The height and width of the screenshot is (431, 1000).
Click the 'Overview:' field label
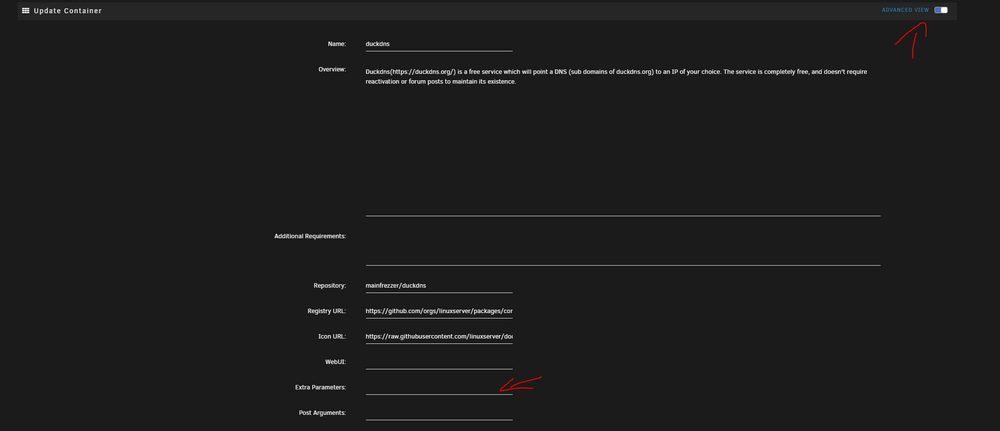point(332,69)
